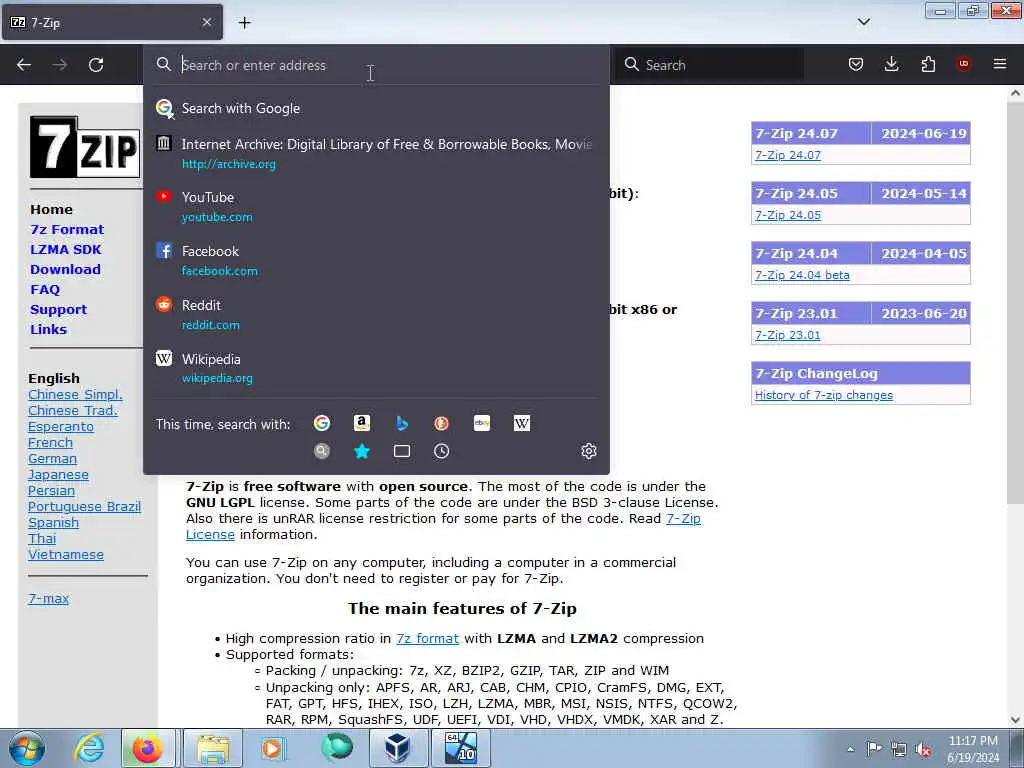The width and height of the screenshot is (1024, 768).
Task: Show hidden tray icons arrow
Action: (850, 749)
